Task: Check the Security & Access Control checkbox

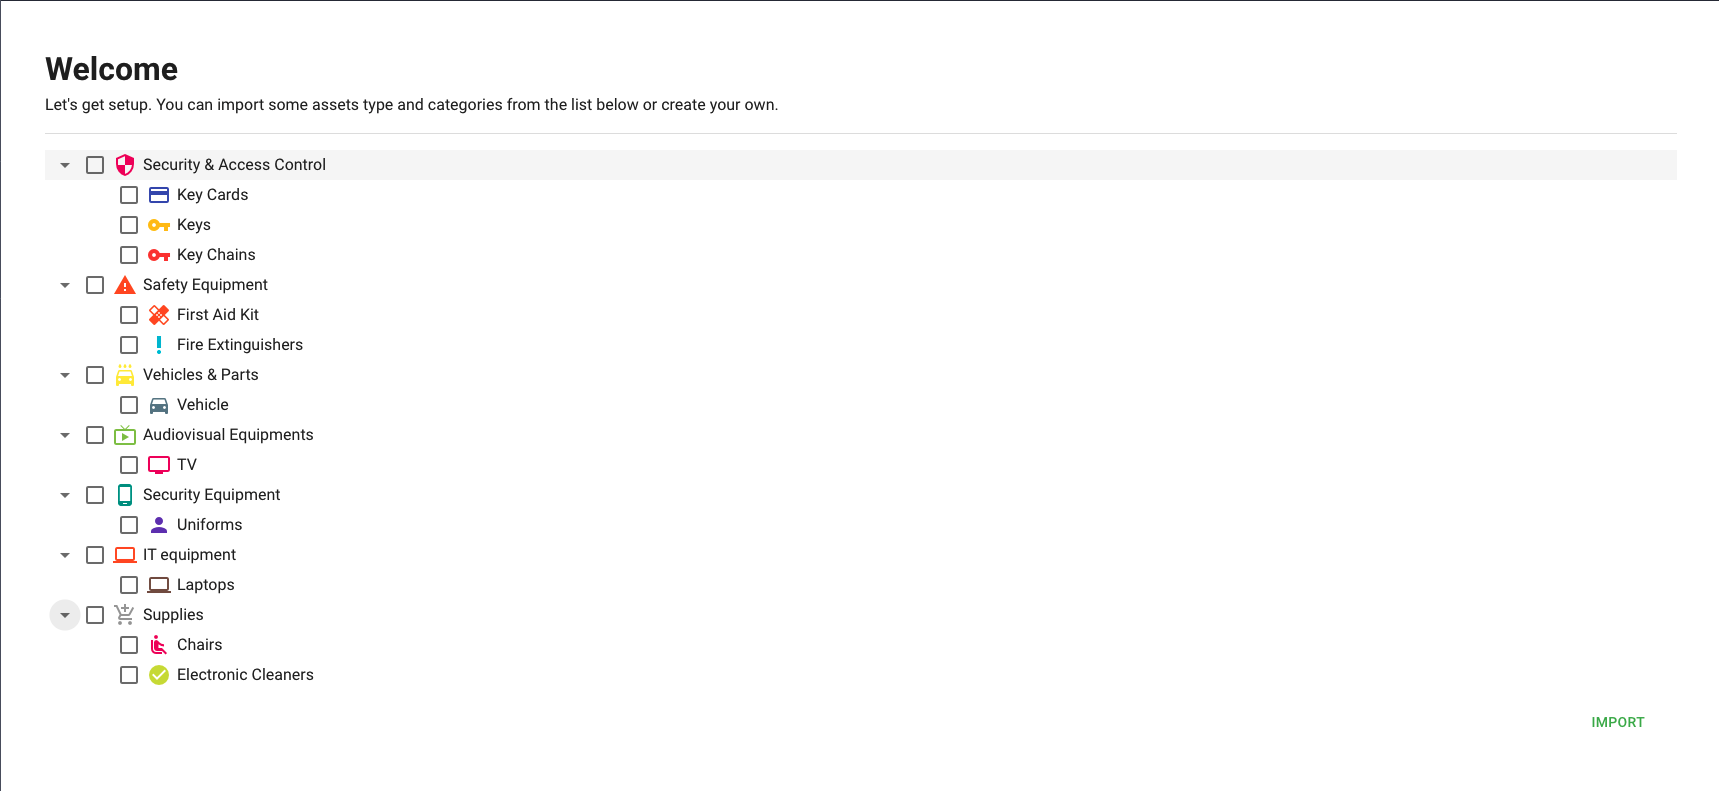Action: click(x=95, y=165)
